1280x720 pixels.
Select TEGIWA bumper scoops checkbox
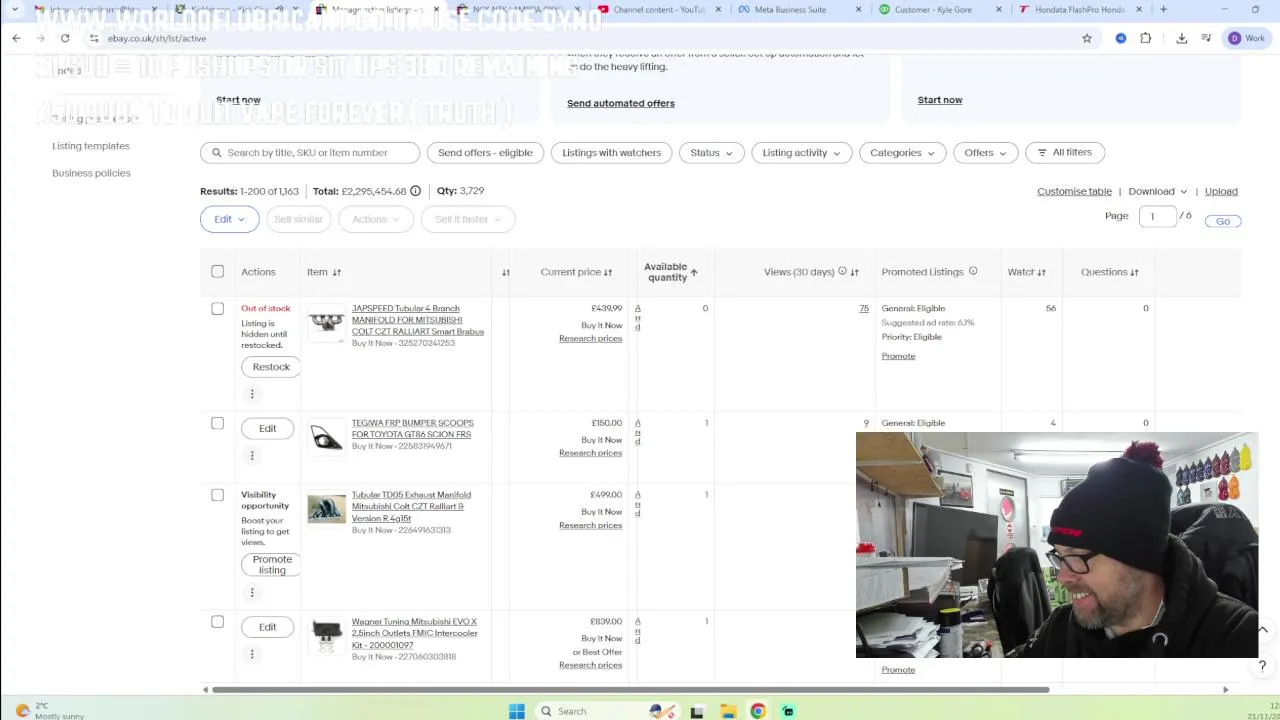[217, 423]
